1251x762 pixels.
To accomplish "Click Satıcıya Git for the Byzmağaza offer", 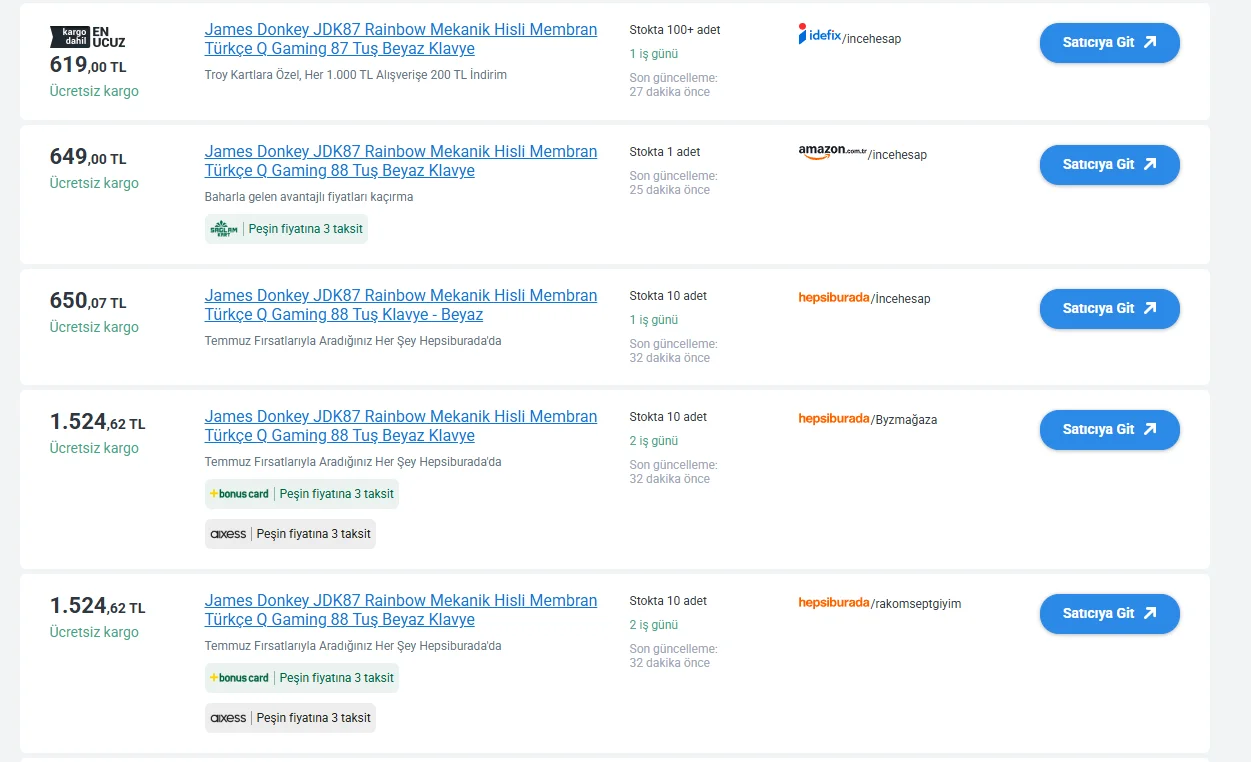I will tap(1110, 430).
